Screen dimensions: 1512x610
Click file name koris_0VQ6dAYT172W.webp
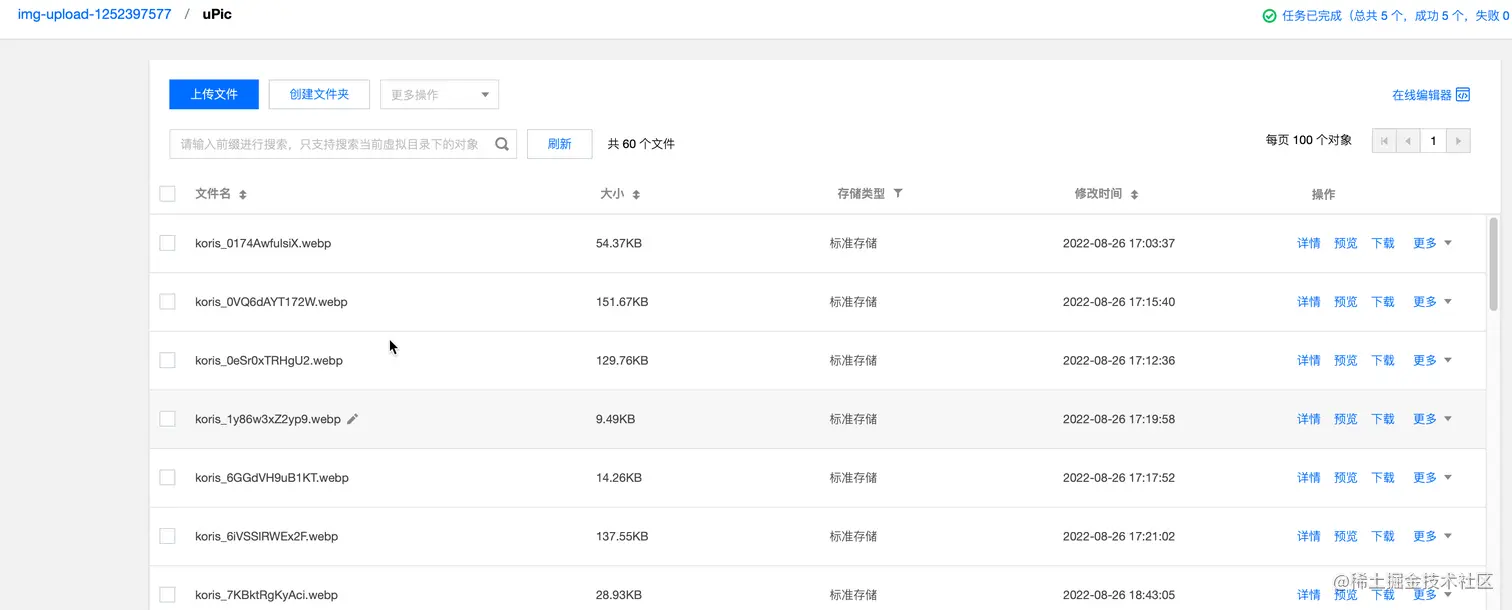tap(271, 301)
